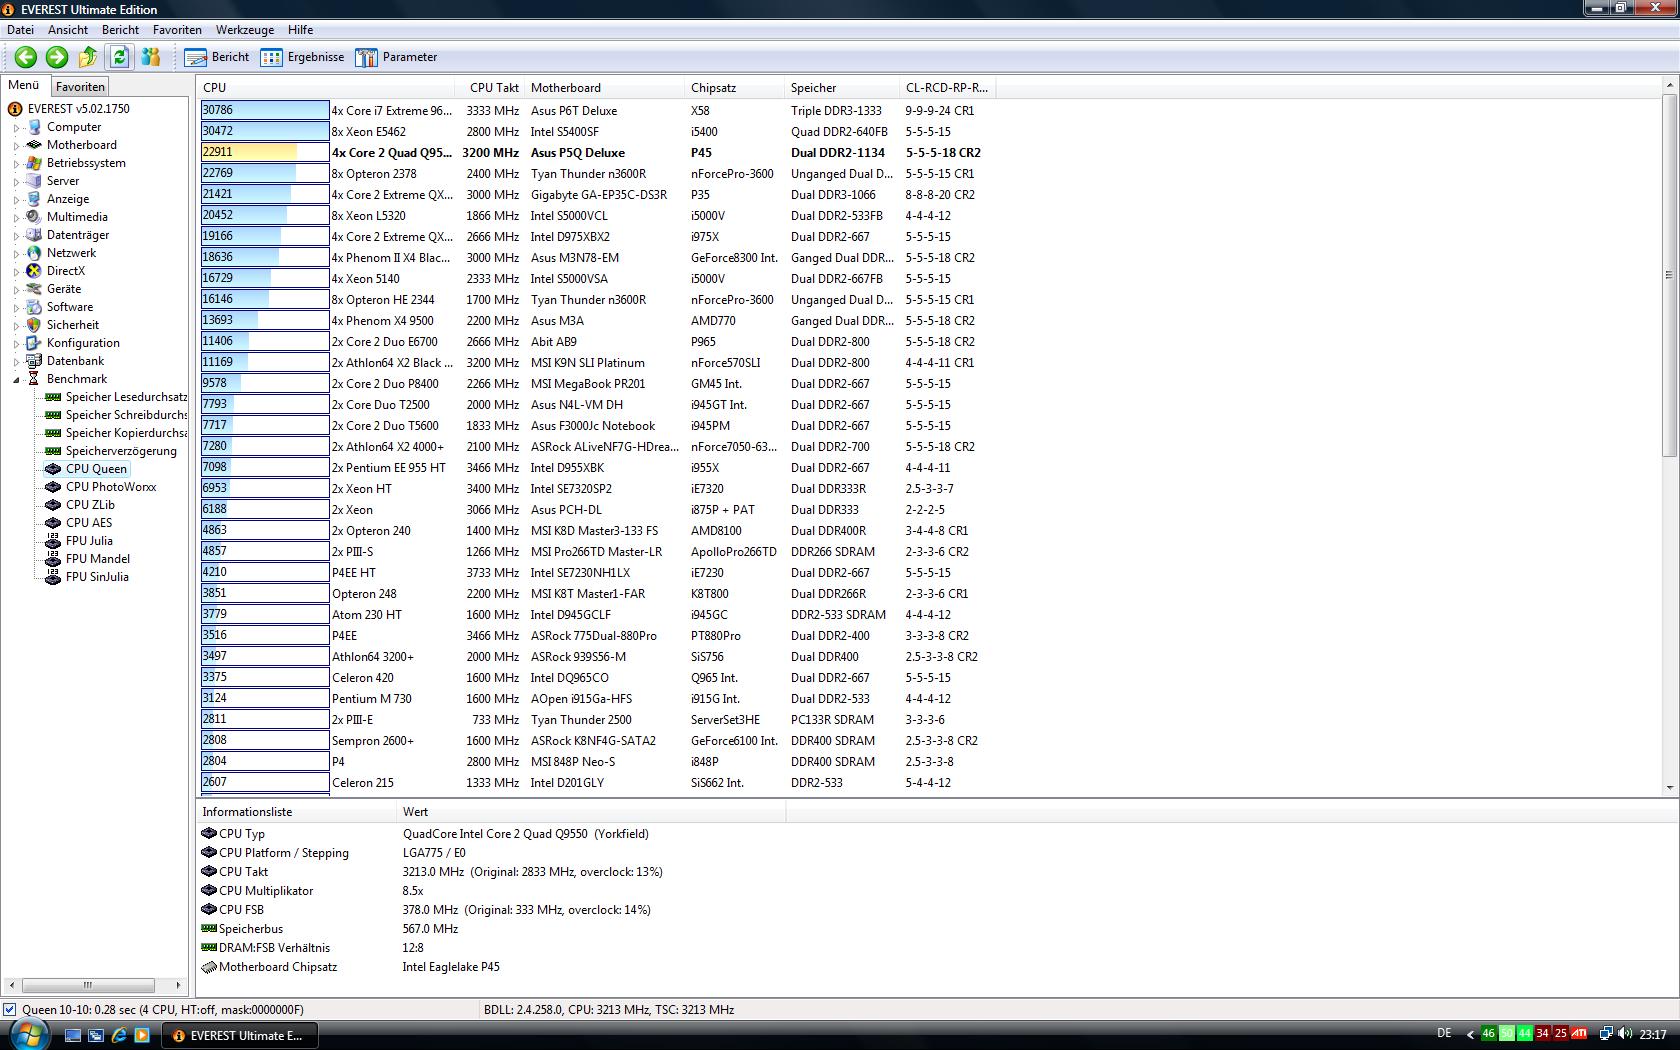This screenshot has height=1050, width=1680.
Task: Select the FPU Julia benchmark item
Action: pos(88,541)
